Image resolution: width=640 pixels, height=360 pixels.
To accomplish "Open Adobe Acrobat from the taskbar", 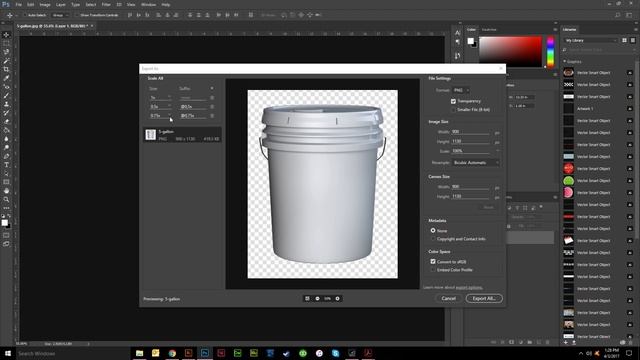I will [368, 353].
